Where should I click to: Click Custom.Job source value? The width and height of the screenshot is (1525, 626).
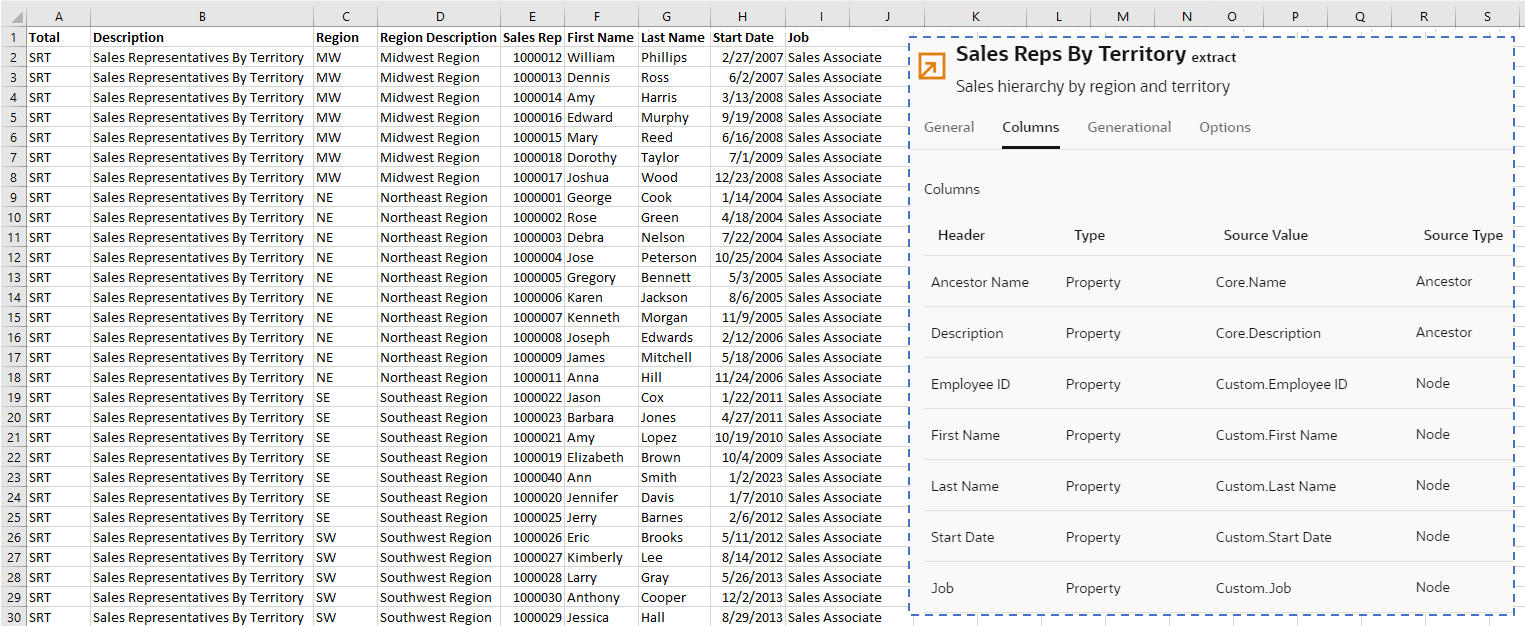1253,588
